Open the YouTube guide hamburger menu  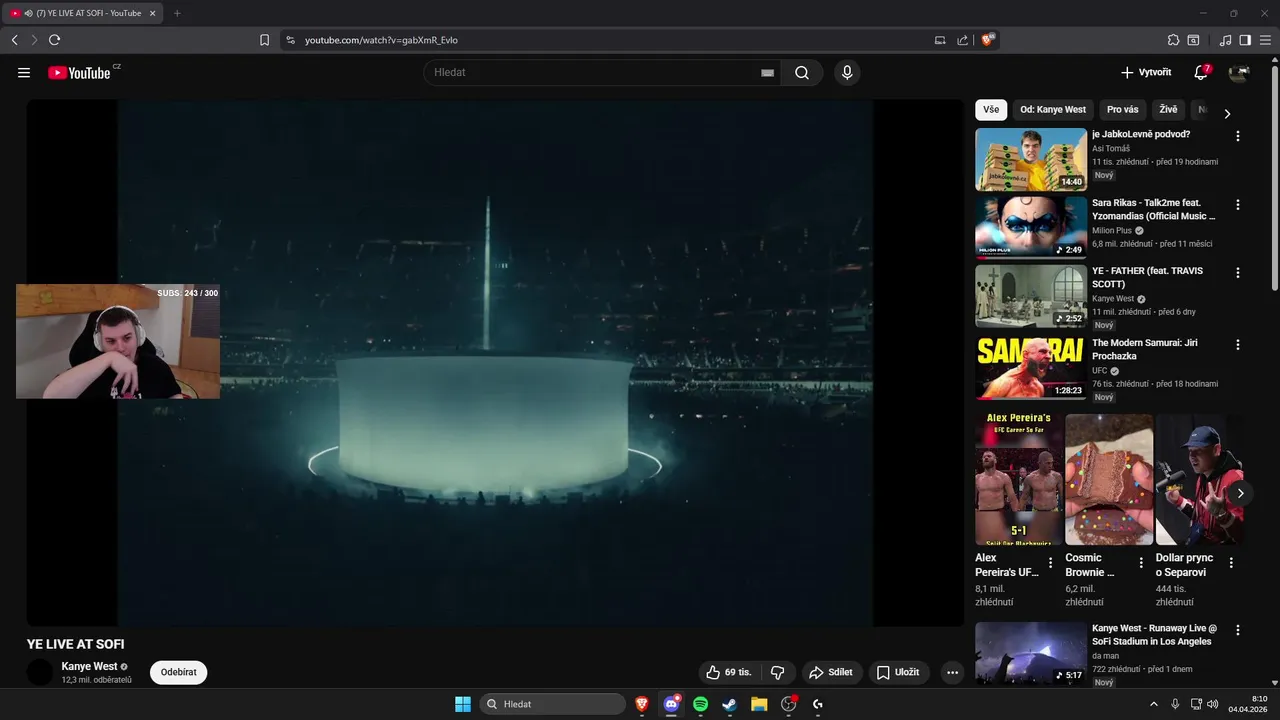coord(24,73)
